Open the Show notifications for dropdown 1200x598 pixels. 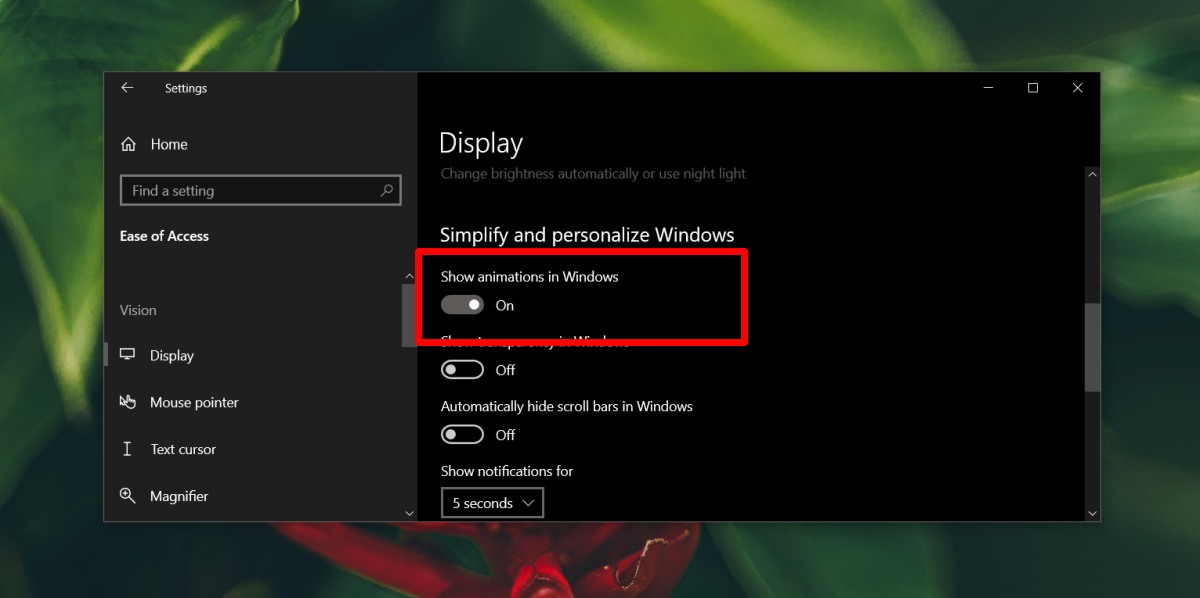point(492,503)
